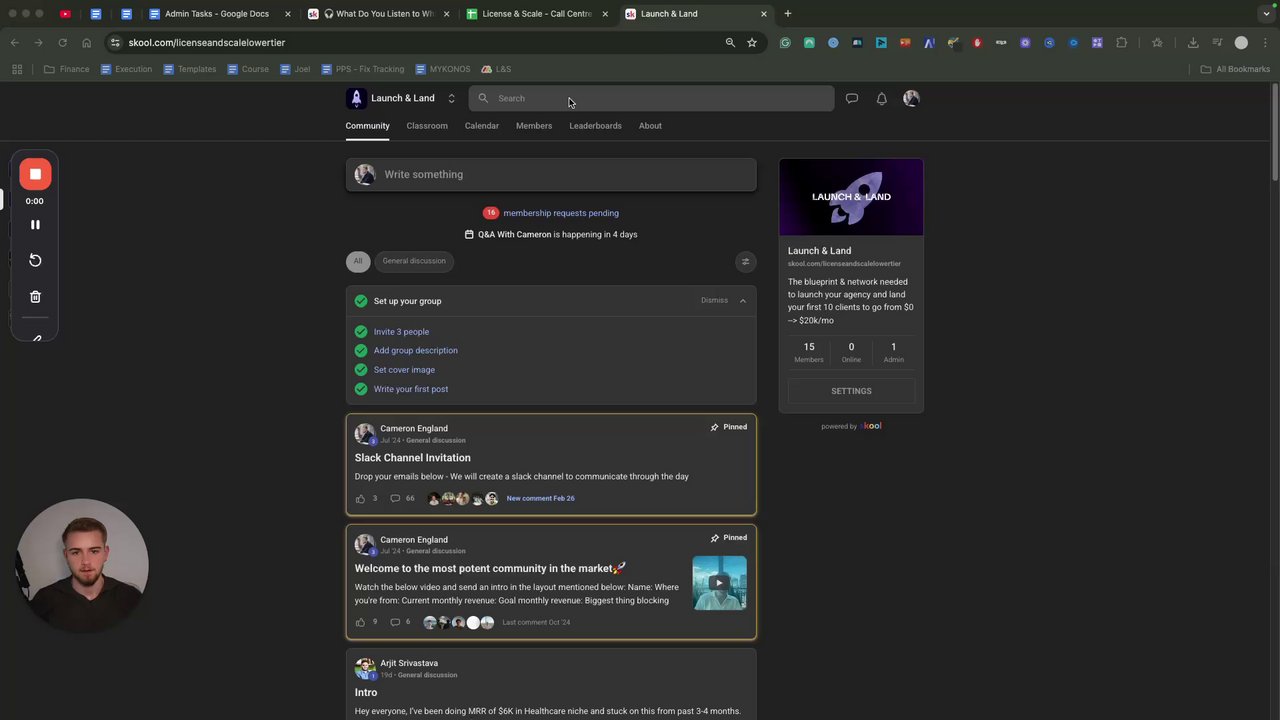Open the Classroom tab

point(427,126)
